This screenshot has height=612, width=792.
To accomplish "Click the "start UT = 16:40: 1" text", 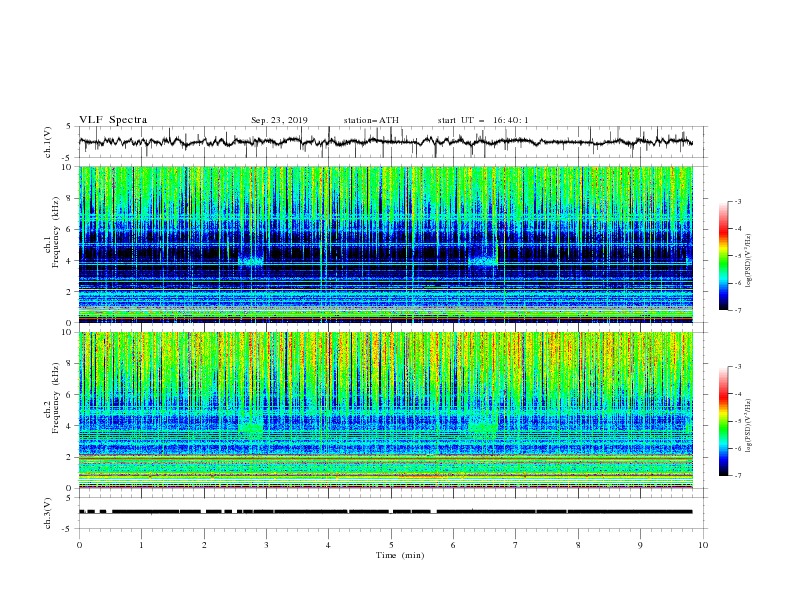I will (x=483, y=120).
